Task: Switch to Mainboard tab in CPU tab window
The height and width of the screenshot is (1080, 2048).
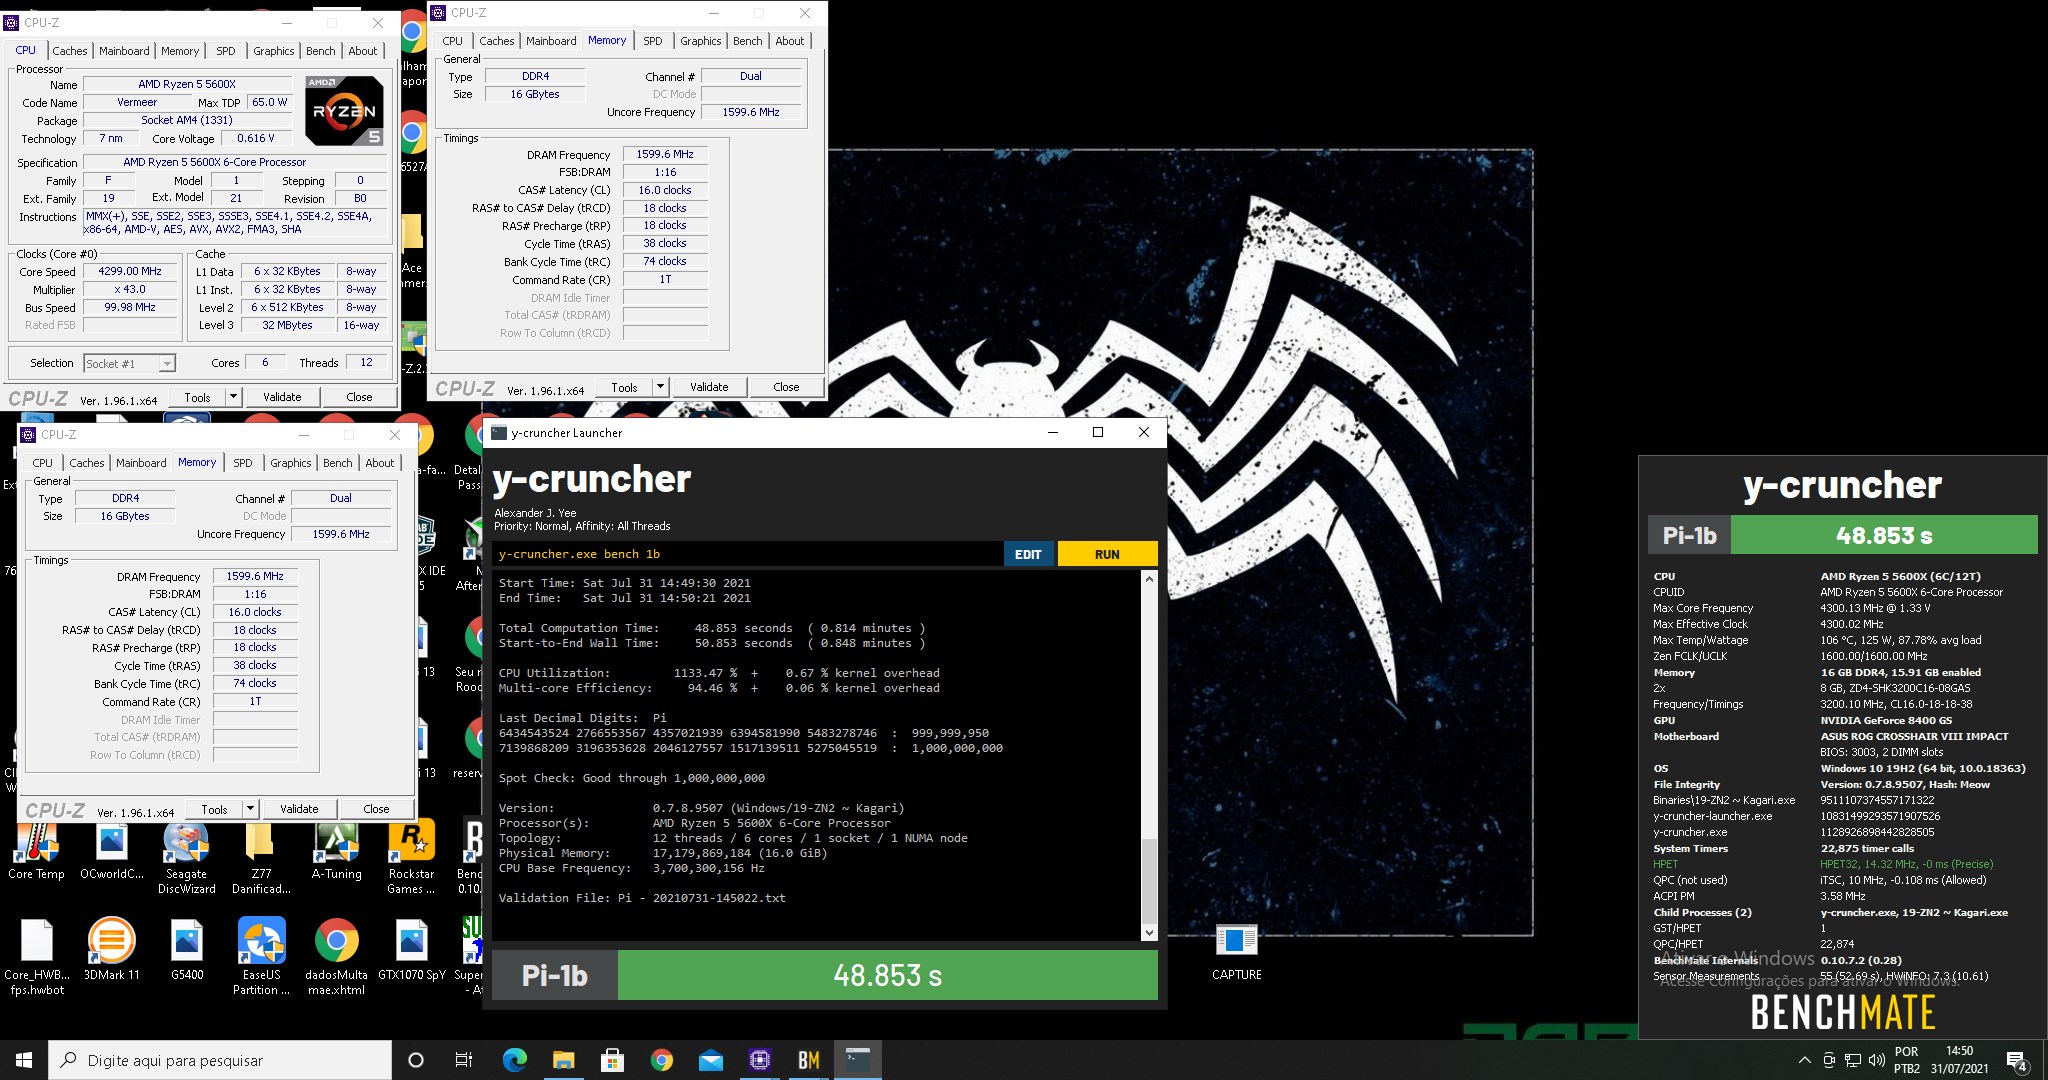Action: (x=124, y=51)
